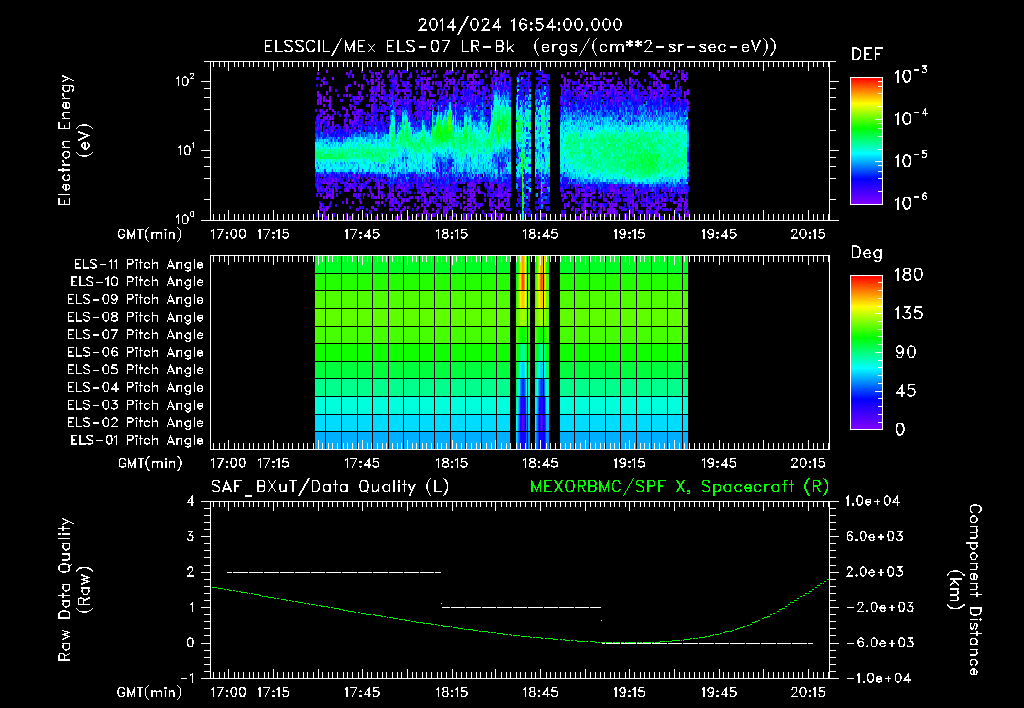This screenshot has height=708, width=1024.
Task: Click the 19:45 tick under pitch angle panel
Action: pos(718,463)
